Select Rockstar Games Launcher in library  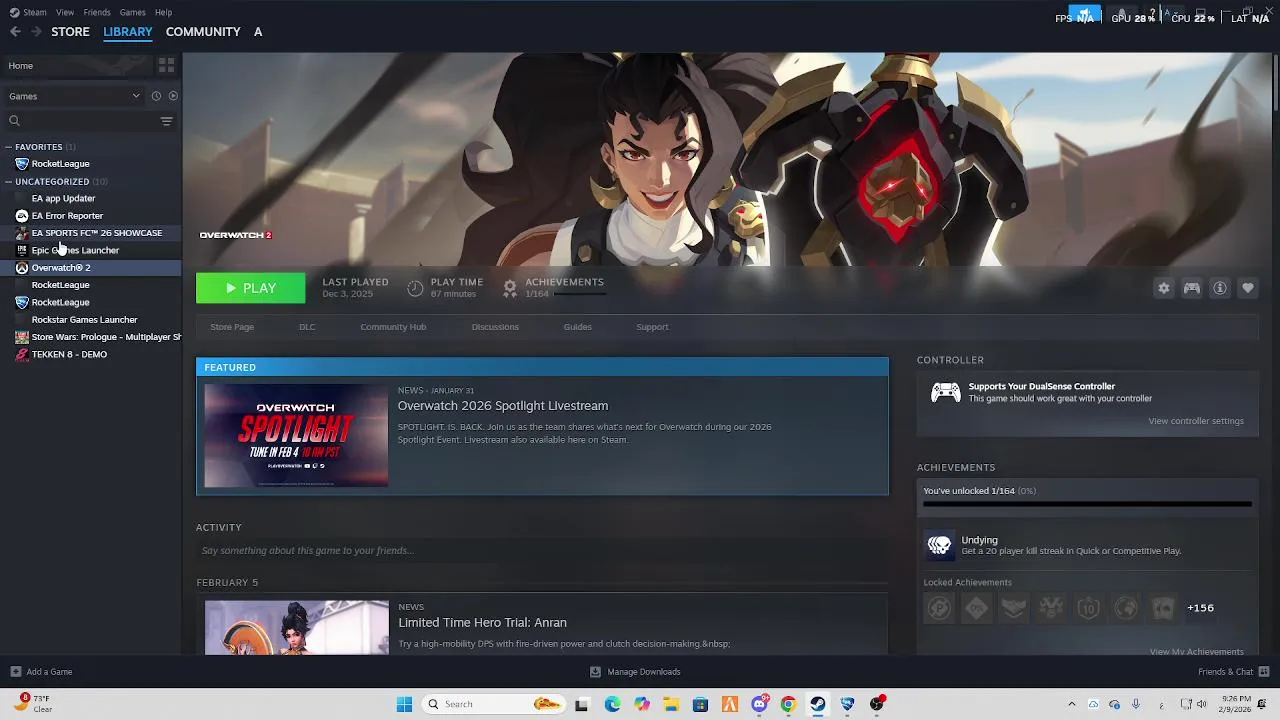[x=84, y=320]
